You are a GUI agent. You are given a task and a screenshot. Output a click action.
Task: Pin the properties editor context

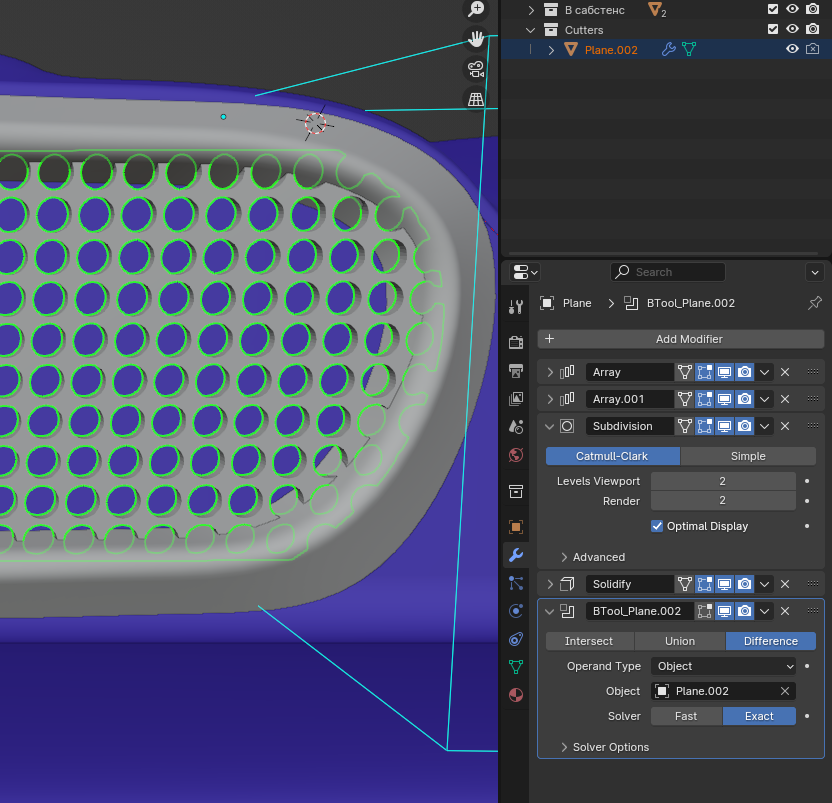(x=814, y=303)
